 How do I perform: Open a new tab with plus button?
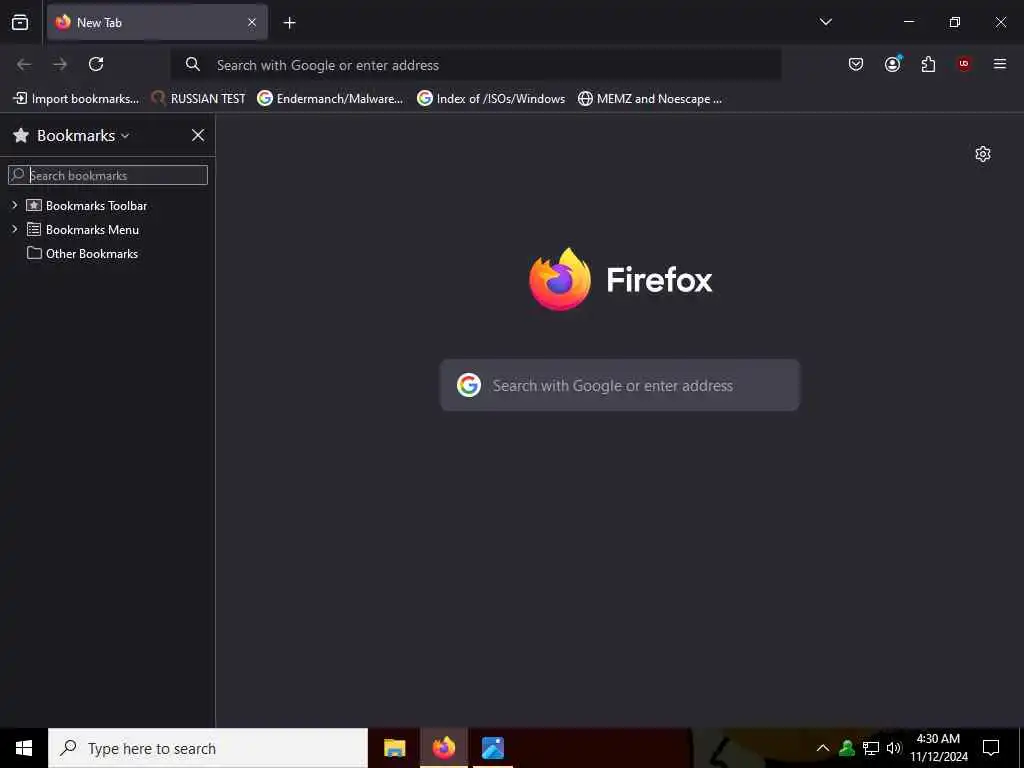(289, 23)
